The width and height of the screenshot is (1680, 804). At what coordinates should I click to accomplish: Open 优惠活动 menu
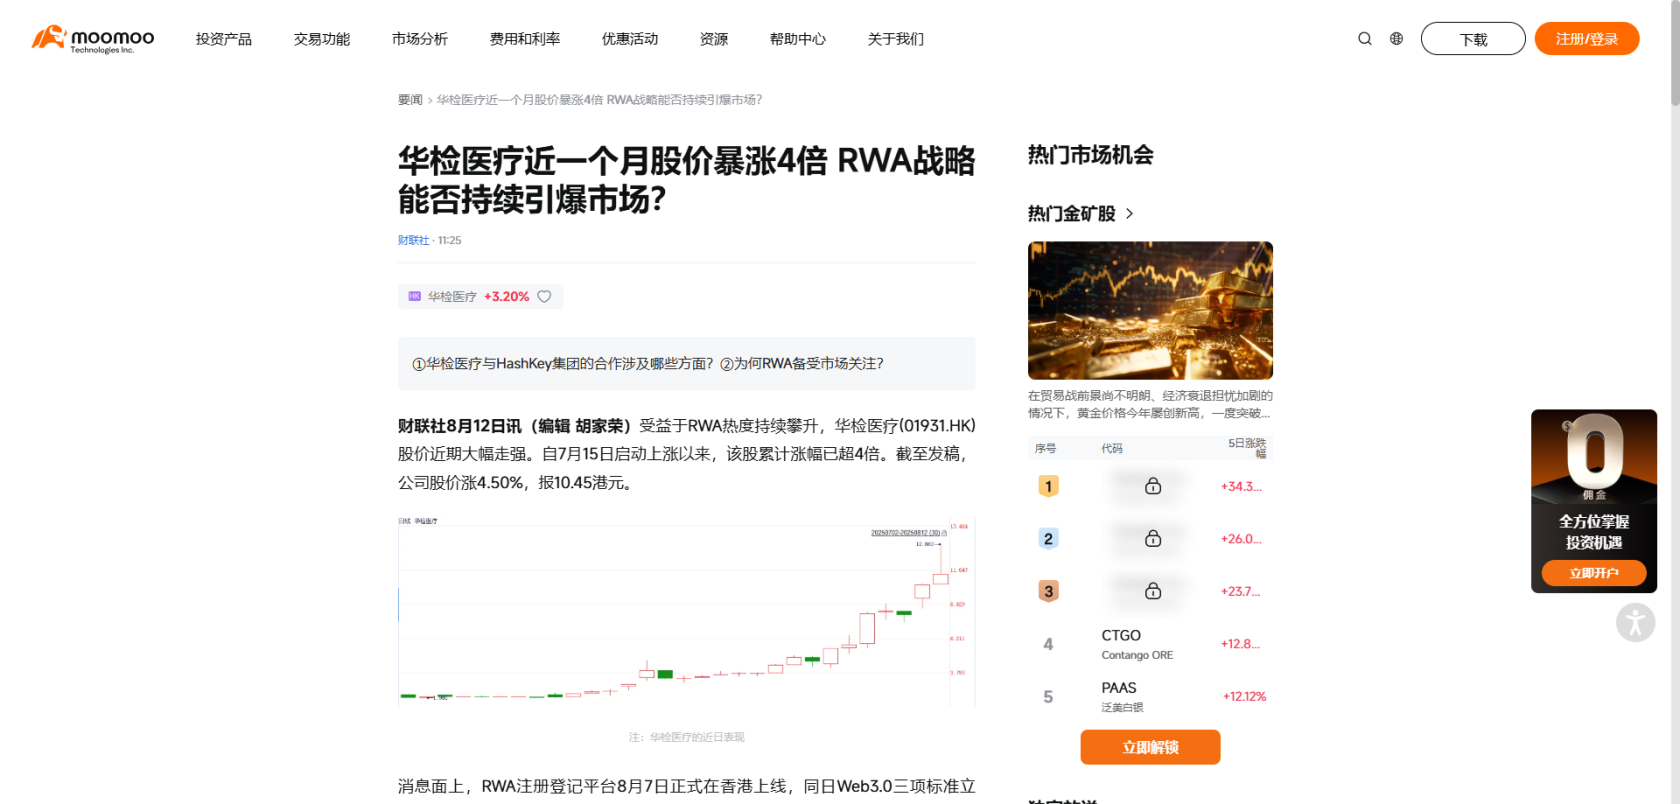coord(630,39)
